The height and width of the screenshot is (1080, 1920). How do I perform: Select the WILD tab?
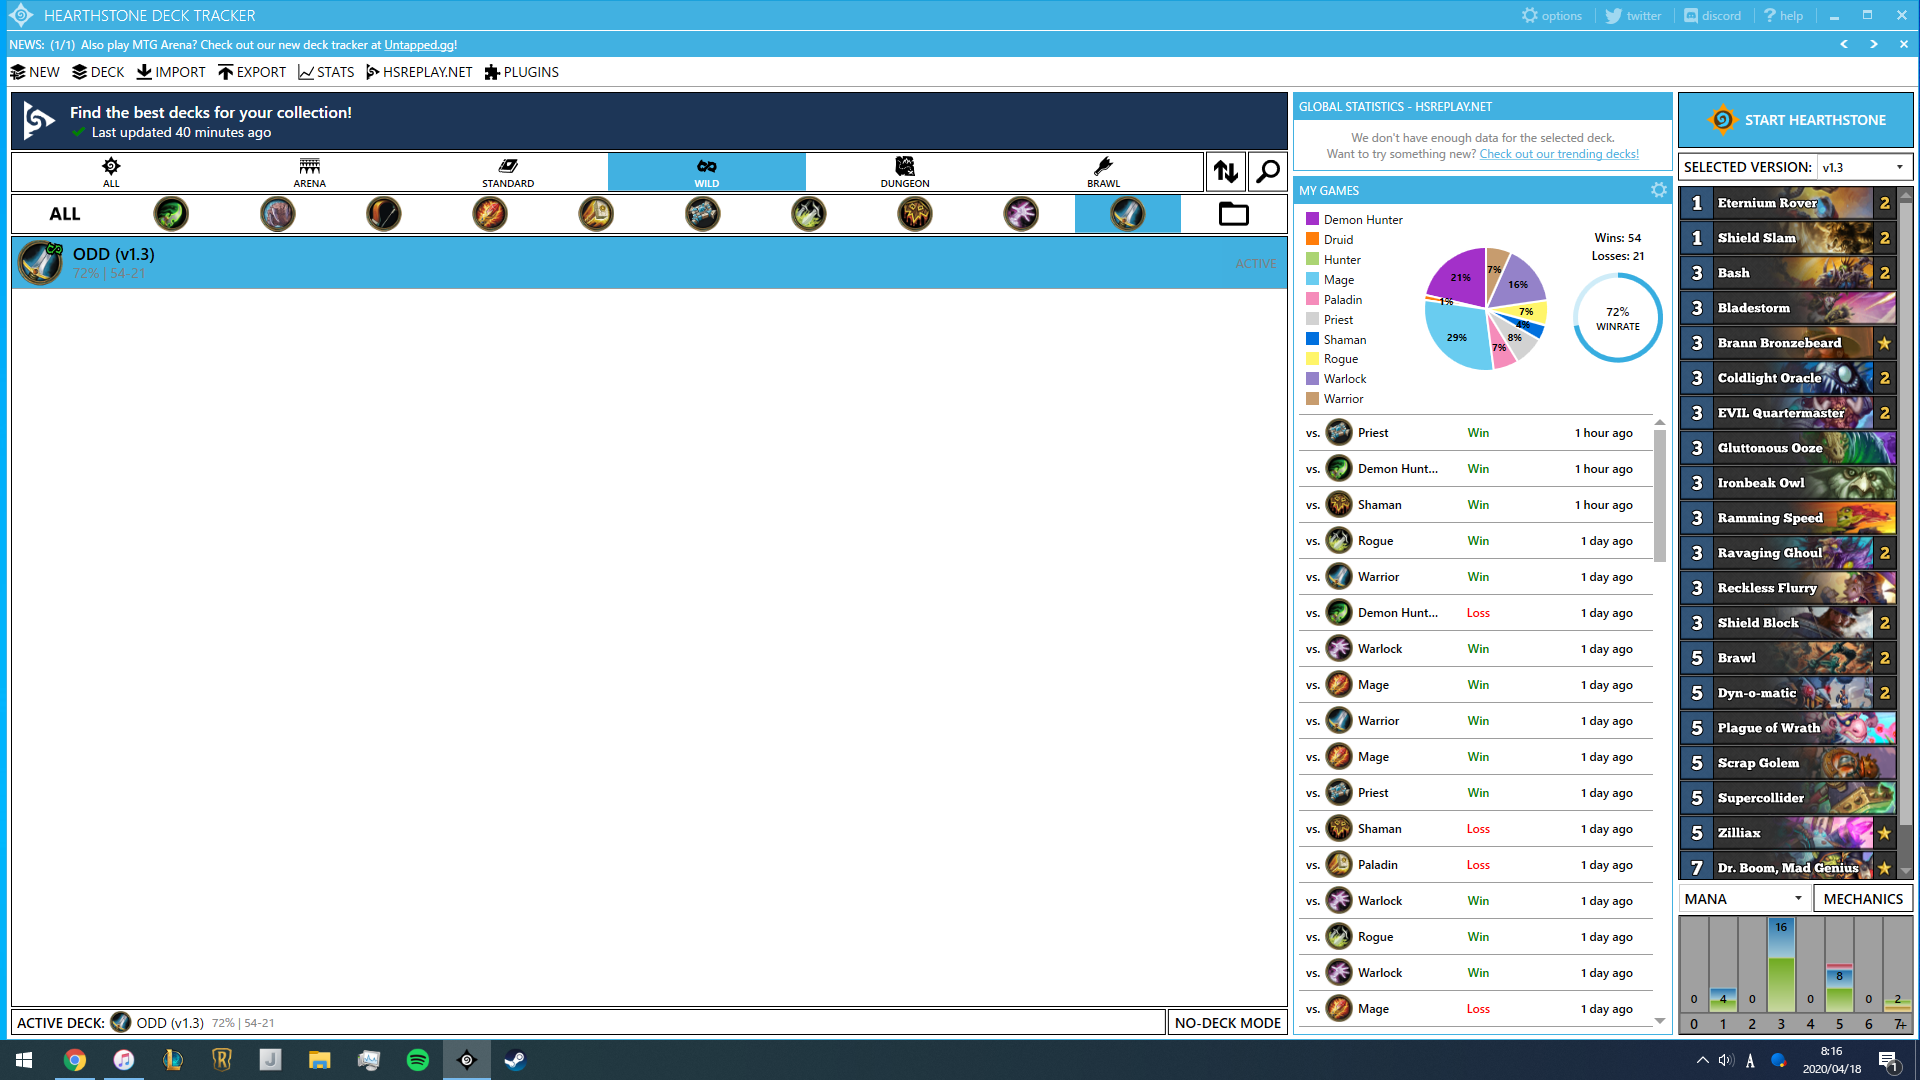(x=707, y=172)
